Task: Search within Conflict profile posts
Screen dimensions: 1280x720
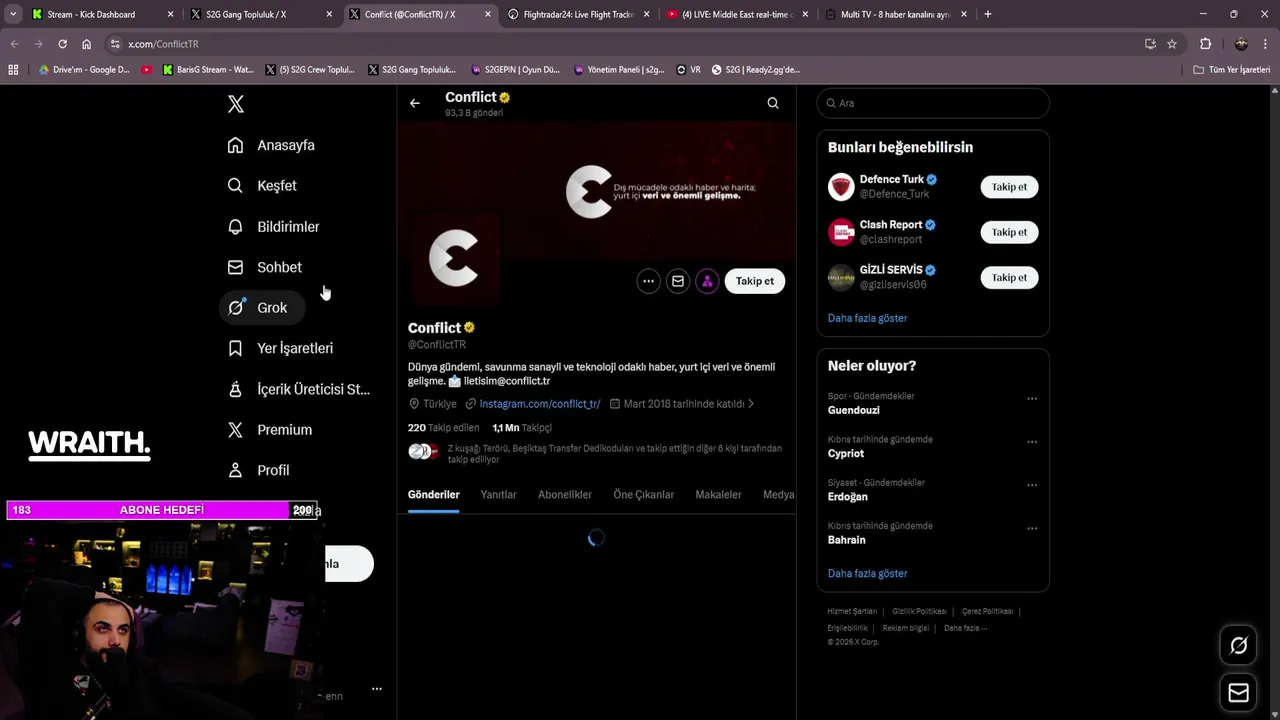Action: [773, 103]
